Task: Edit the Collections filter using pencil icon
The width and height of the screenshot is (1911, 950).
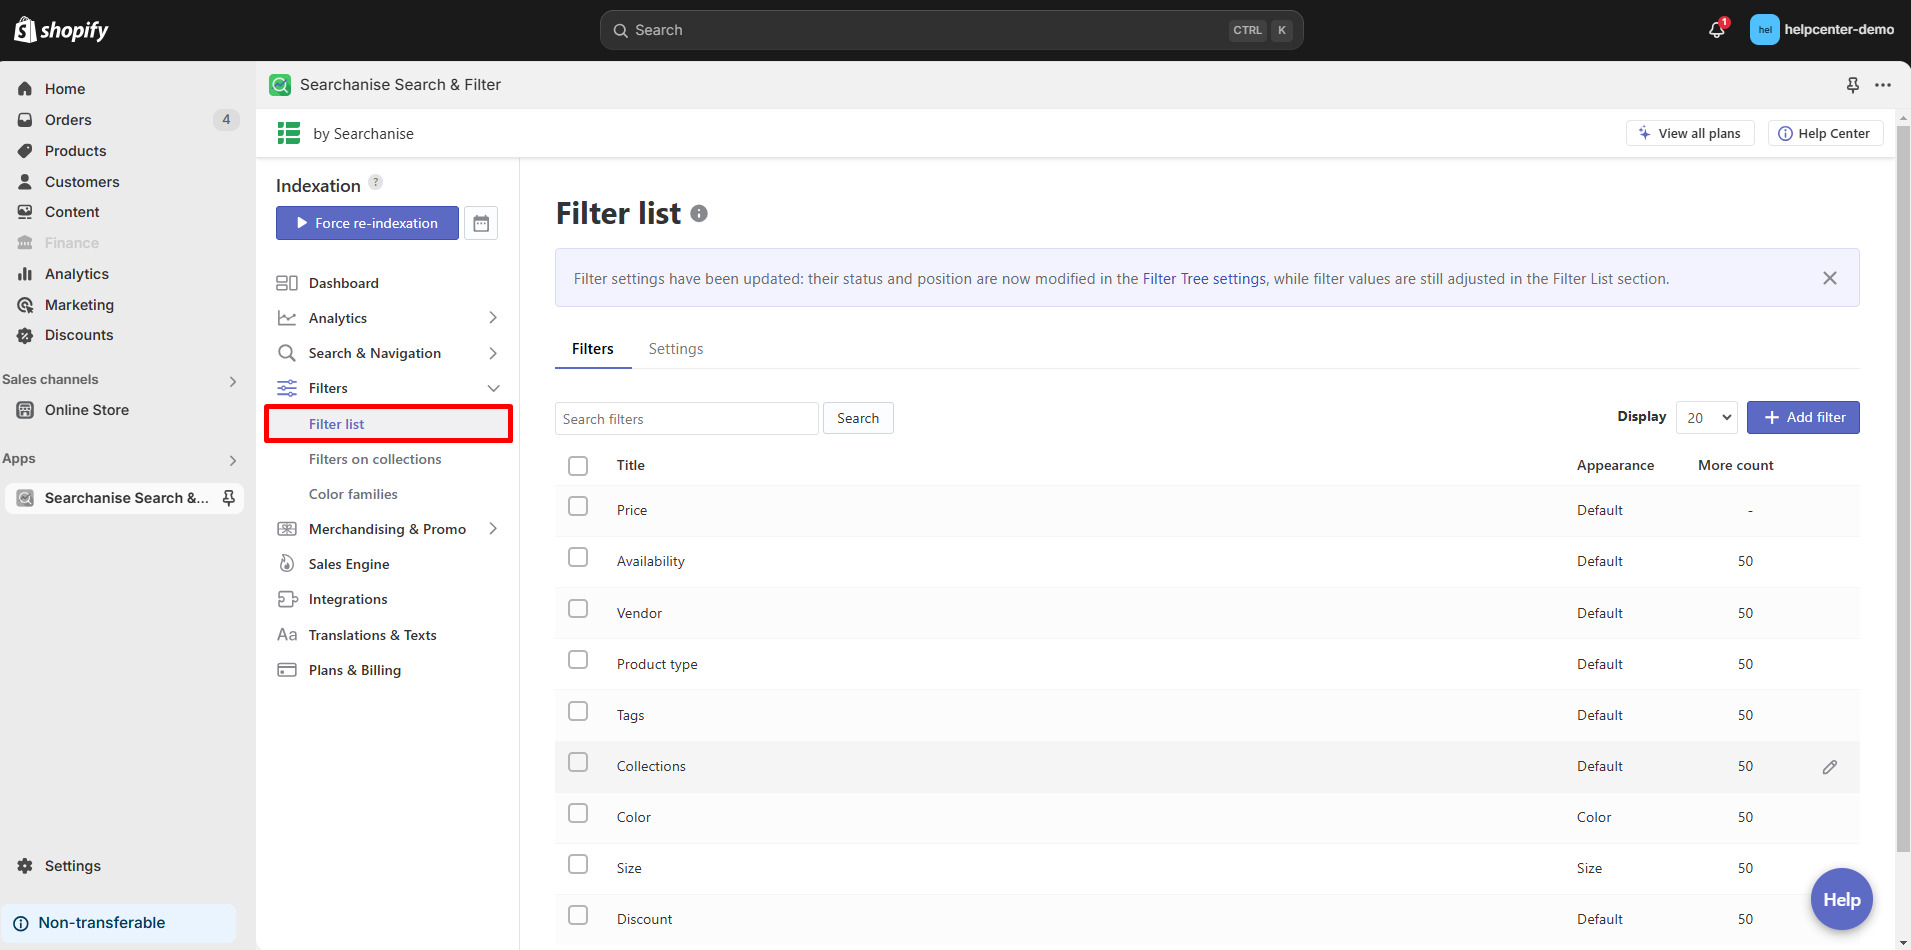Action: (x=1830, y=766)
